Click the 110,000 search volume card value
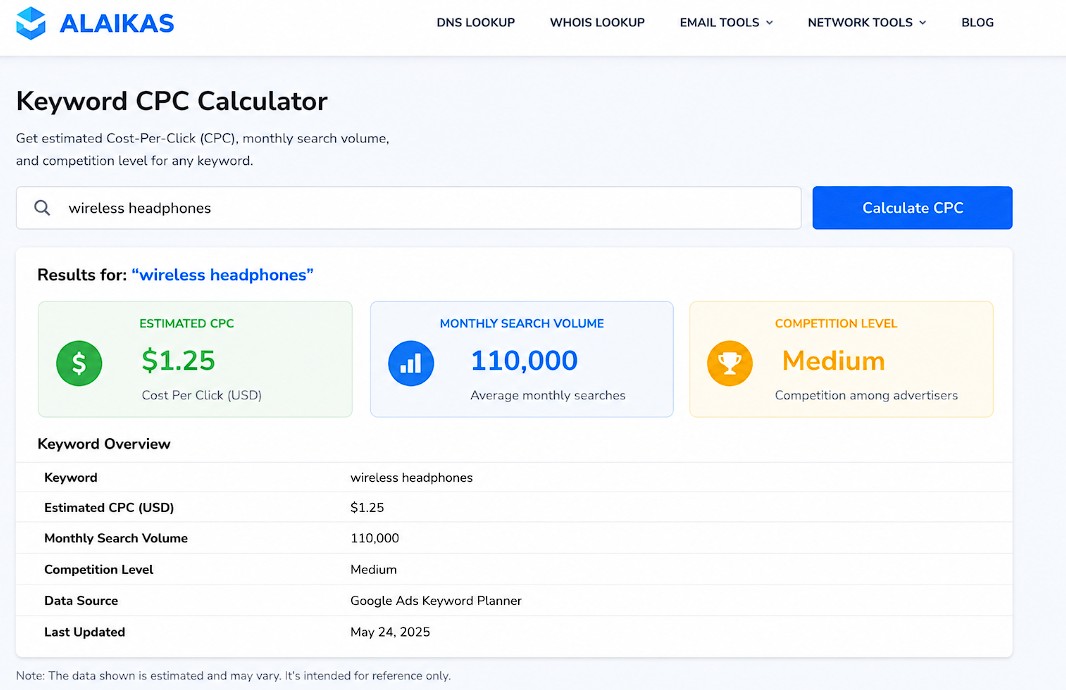The height and width of the screenshot is (690, 1066). coord(524,360)
